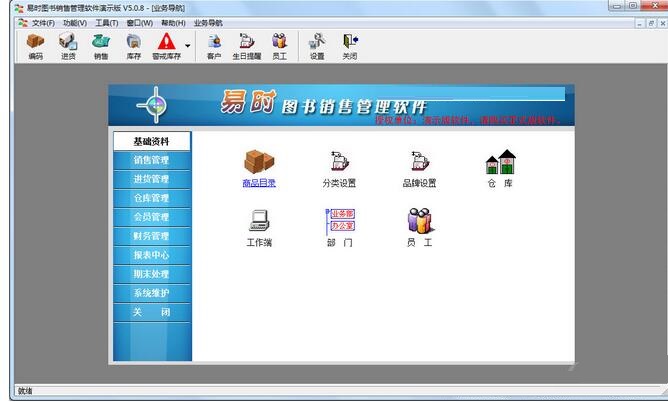Open the 功能(V) menu
Viewport: 668px width, 402px height.
pyautogui.click(x=75, y=23)
